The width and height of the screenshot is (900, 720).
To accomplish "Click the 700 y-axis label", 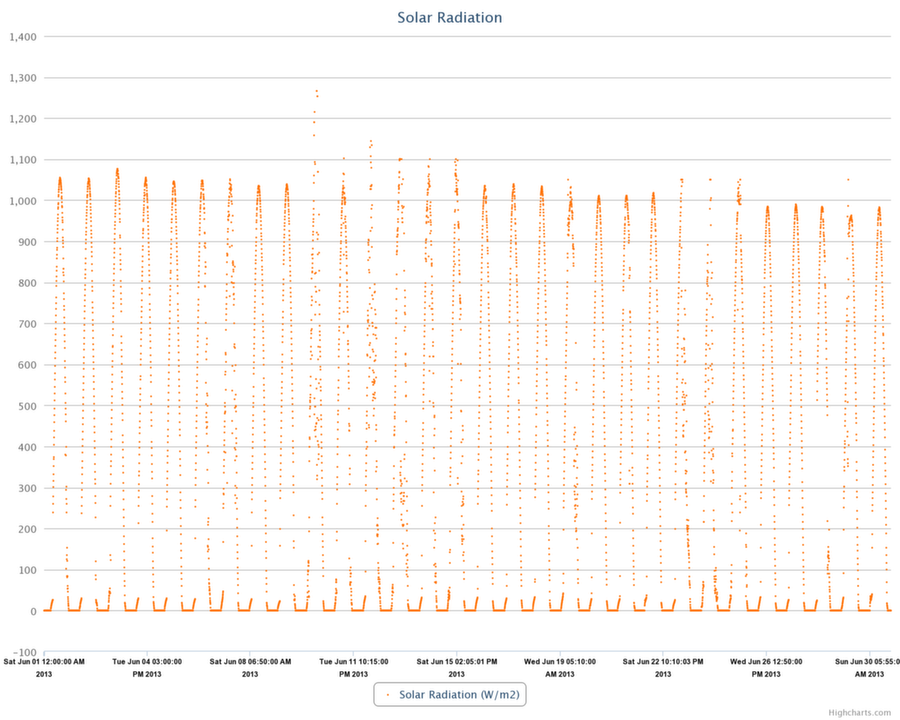I will pyautogui.click(x=27, y=324).
